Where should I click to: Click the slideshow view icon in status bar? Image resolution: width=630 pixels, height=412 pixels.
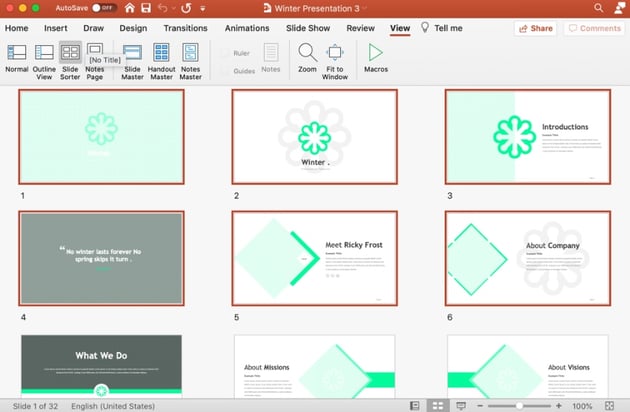[461, 405]
